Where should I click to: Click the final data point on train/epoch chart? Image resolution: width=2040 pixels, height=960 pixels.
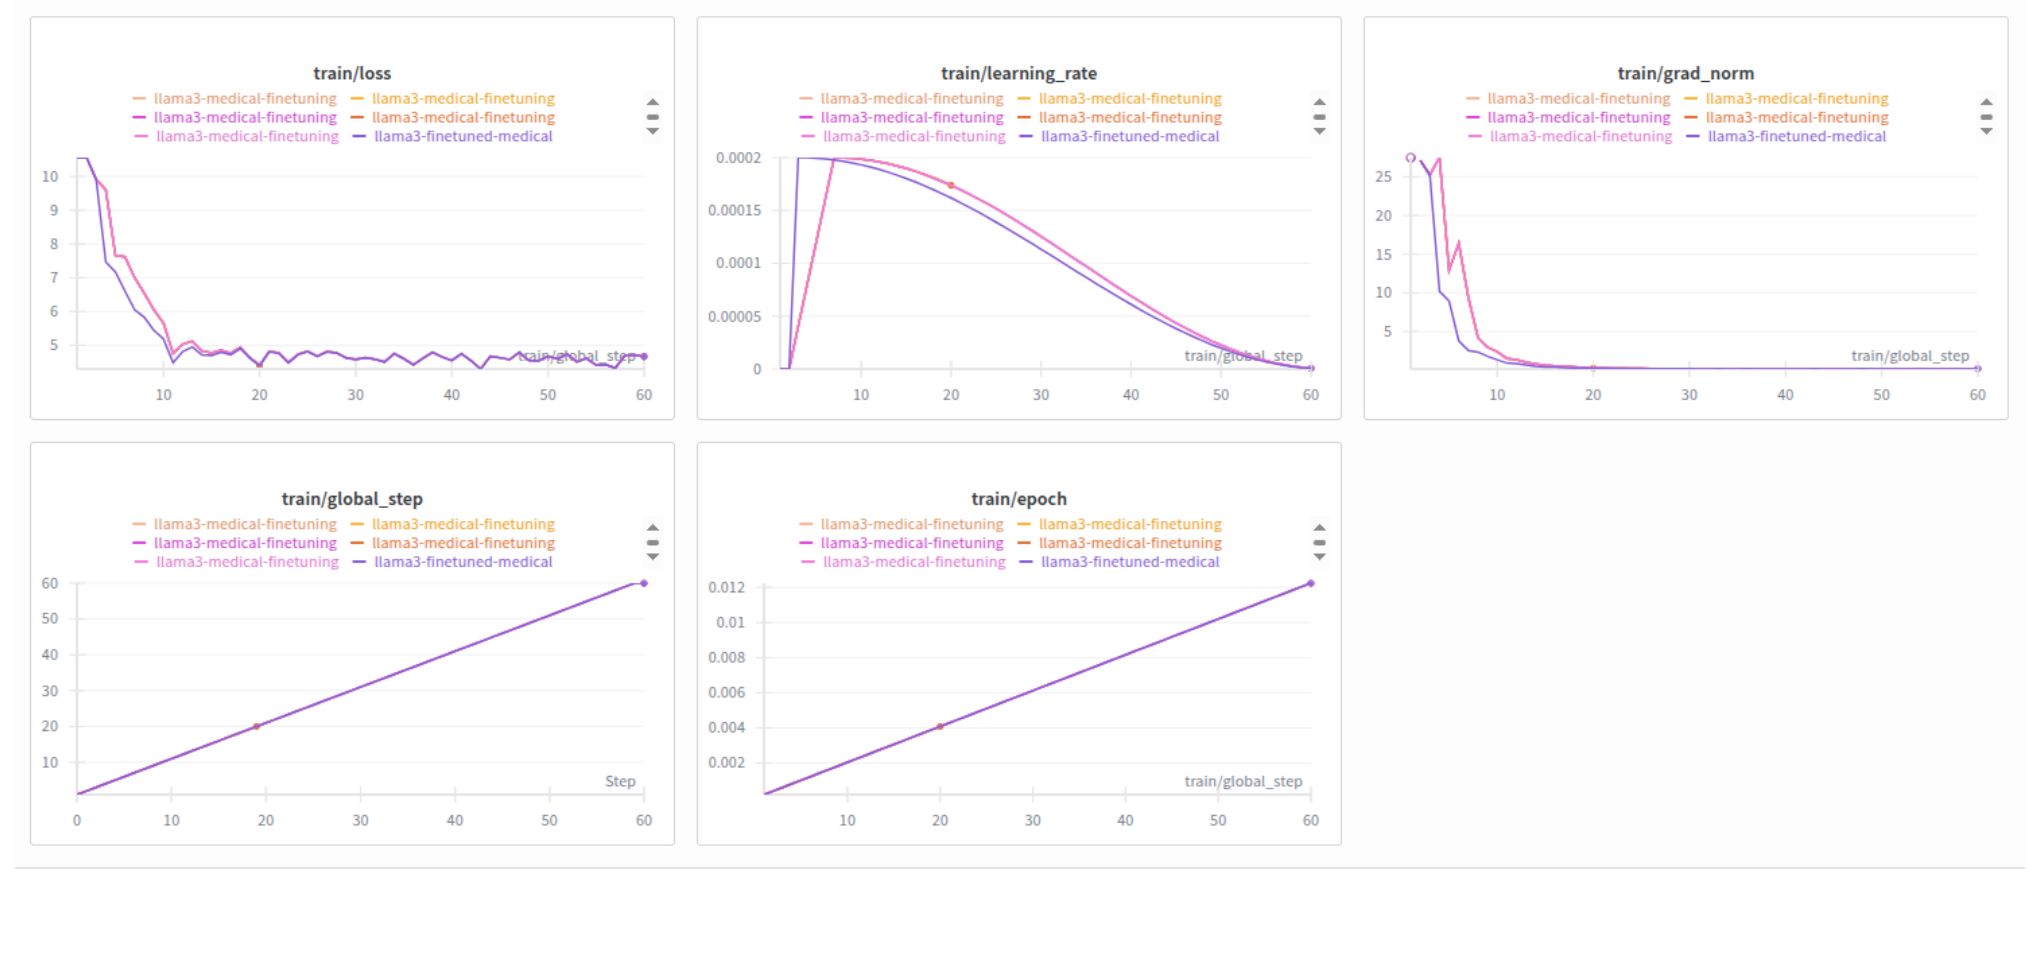click(1310, 583)
